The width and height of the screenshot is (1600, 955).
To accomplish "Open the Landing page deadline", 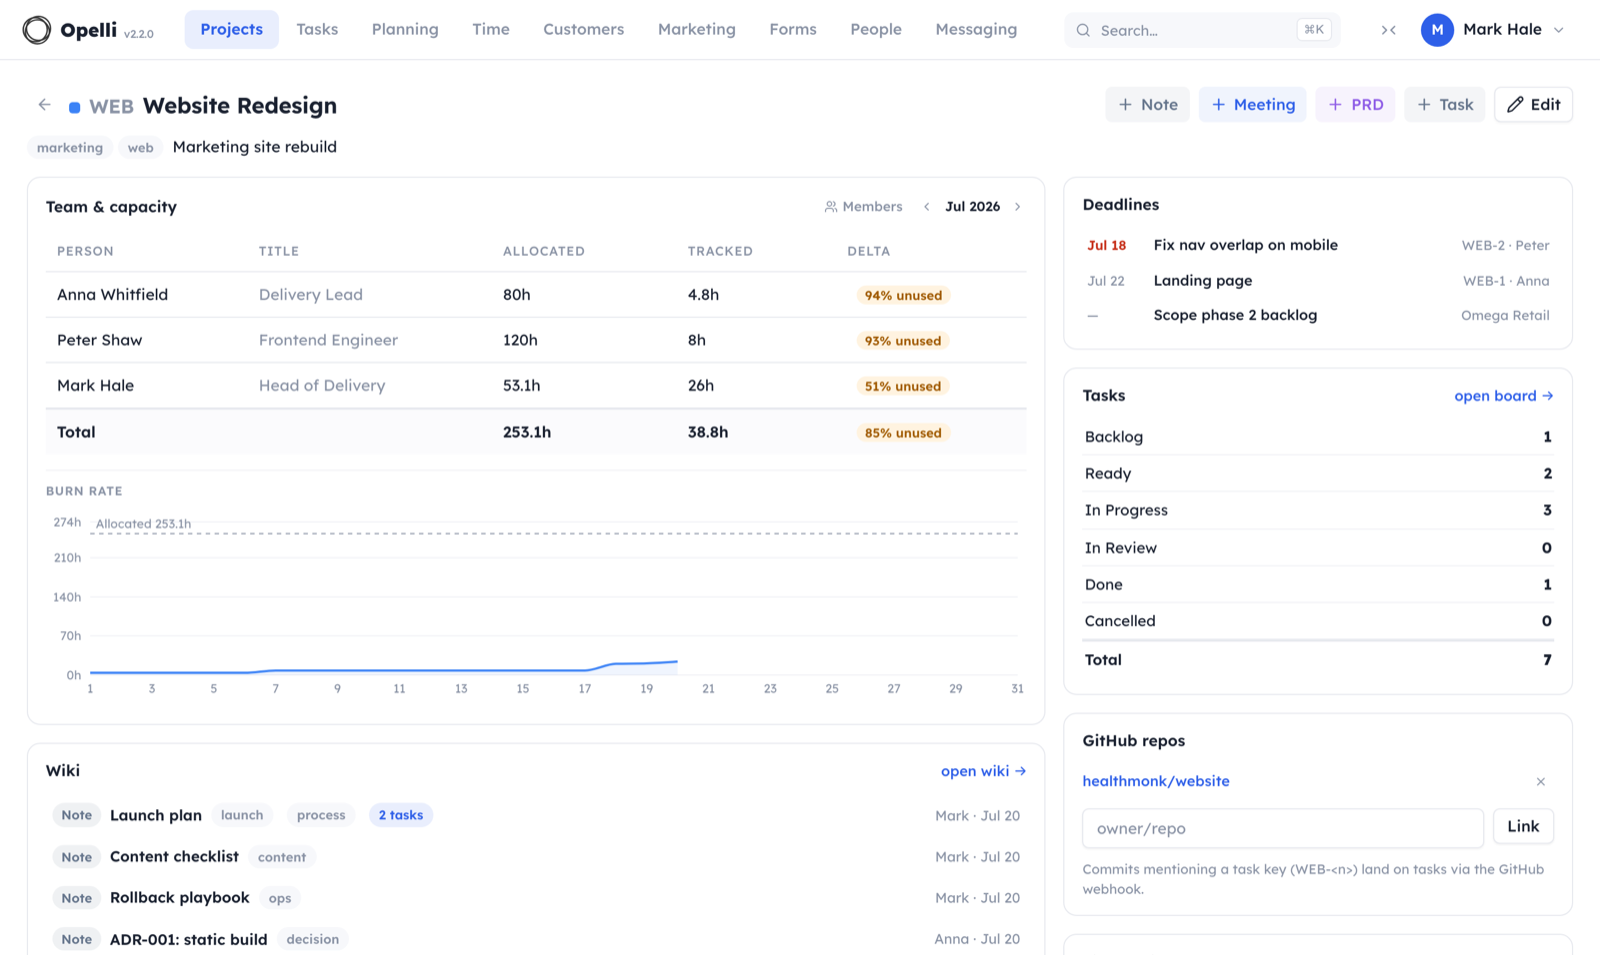I will point(1318,281).
